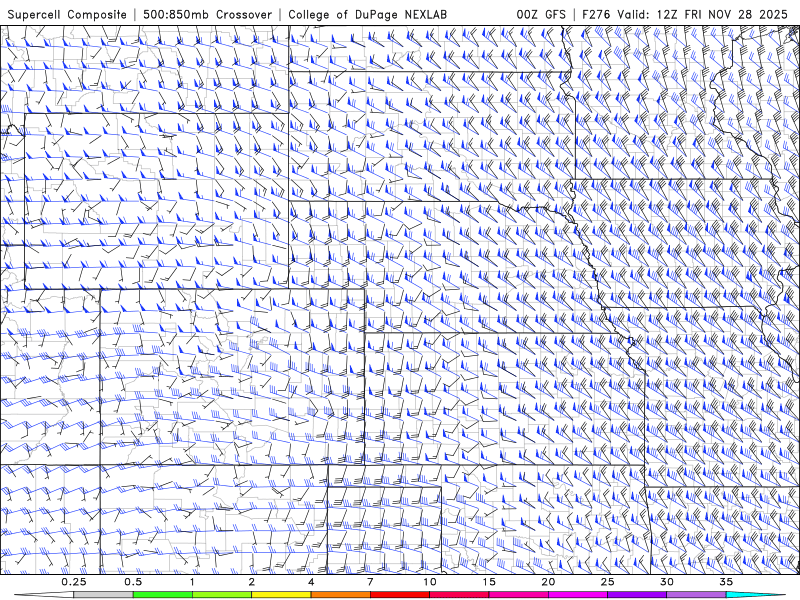The image size is (800, 600).
Task: Select the '500:850mb Crossover' header label
Action: pyautogui.click(x=207, y=14)
